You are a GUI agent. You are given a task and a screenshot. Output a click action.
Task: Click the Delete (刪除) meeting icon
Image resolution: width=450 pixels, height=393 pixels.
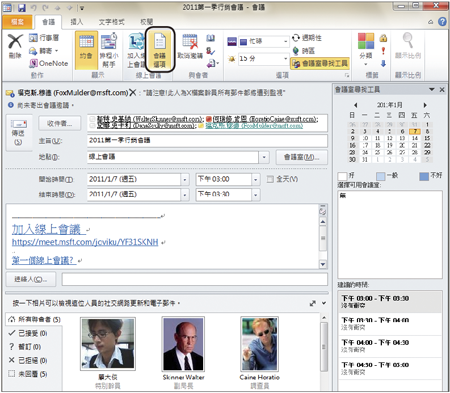pos(15,46)
